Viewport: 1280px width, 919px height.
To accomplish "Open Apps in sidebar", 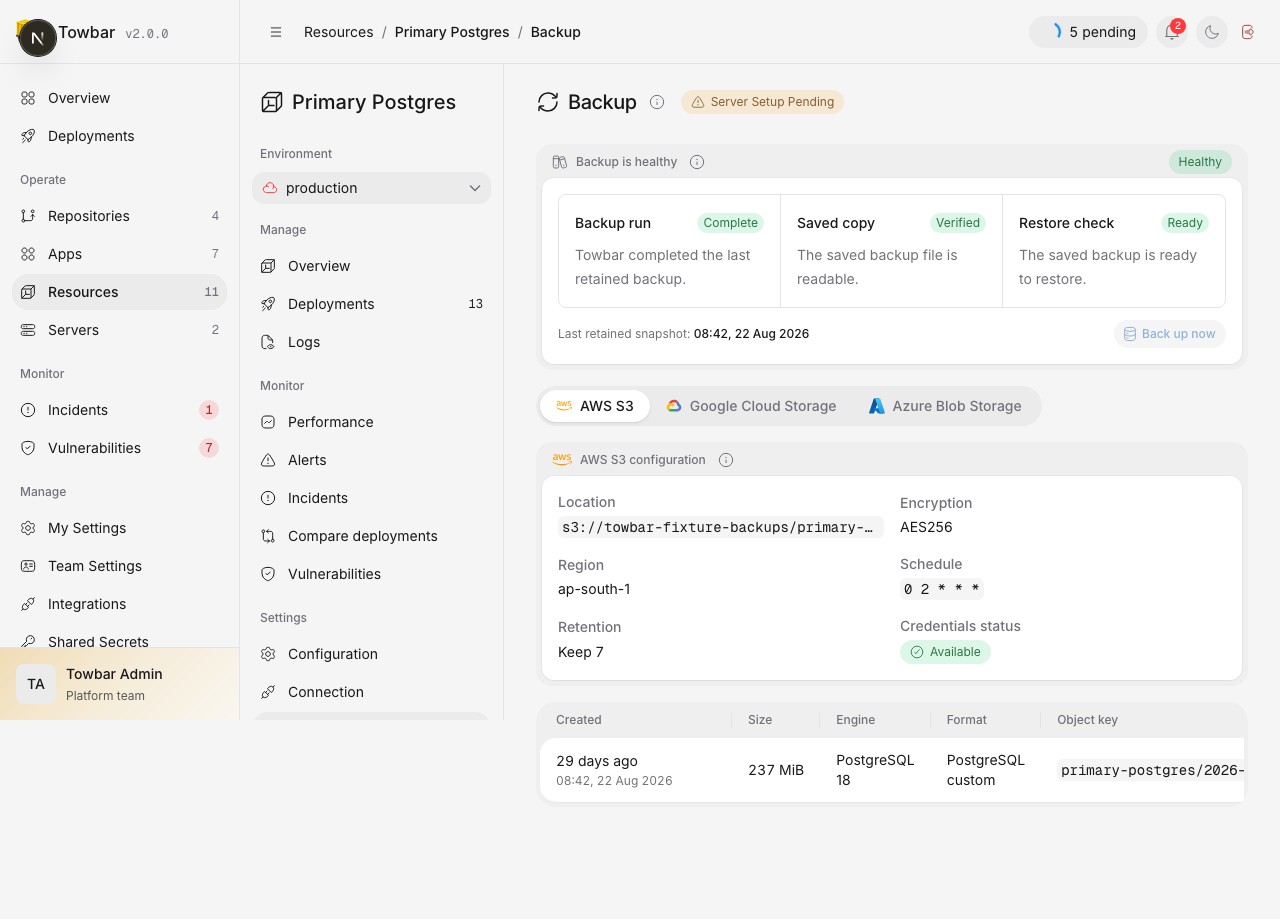I will [120, 254].
